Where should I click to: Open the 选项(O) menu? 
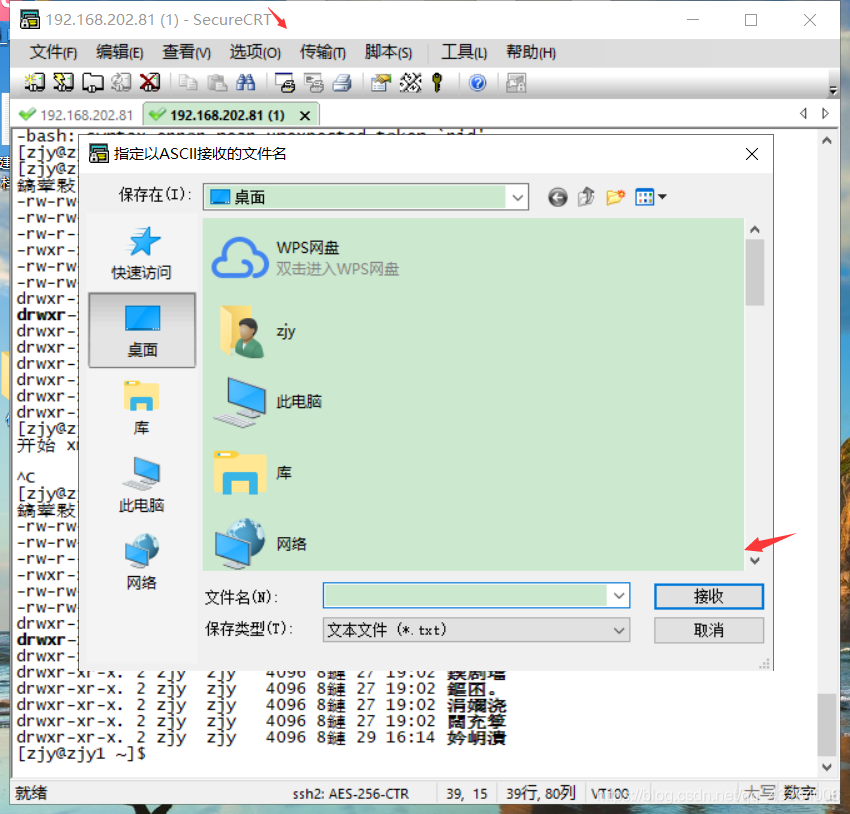pyautogui.click(x=255, y=53)
